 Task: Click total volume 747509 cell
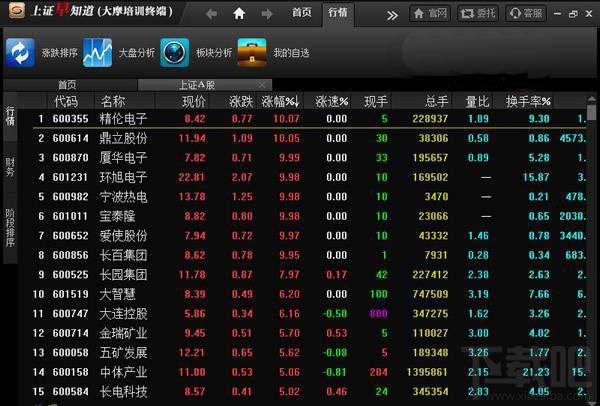point(430,294)
